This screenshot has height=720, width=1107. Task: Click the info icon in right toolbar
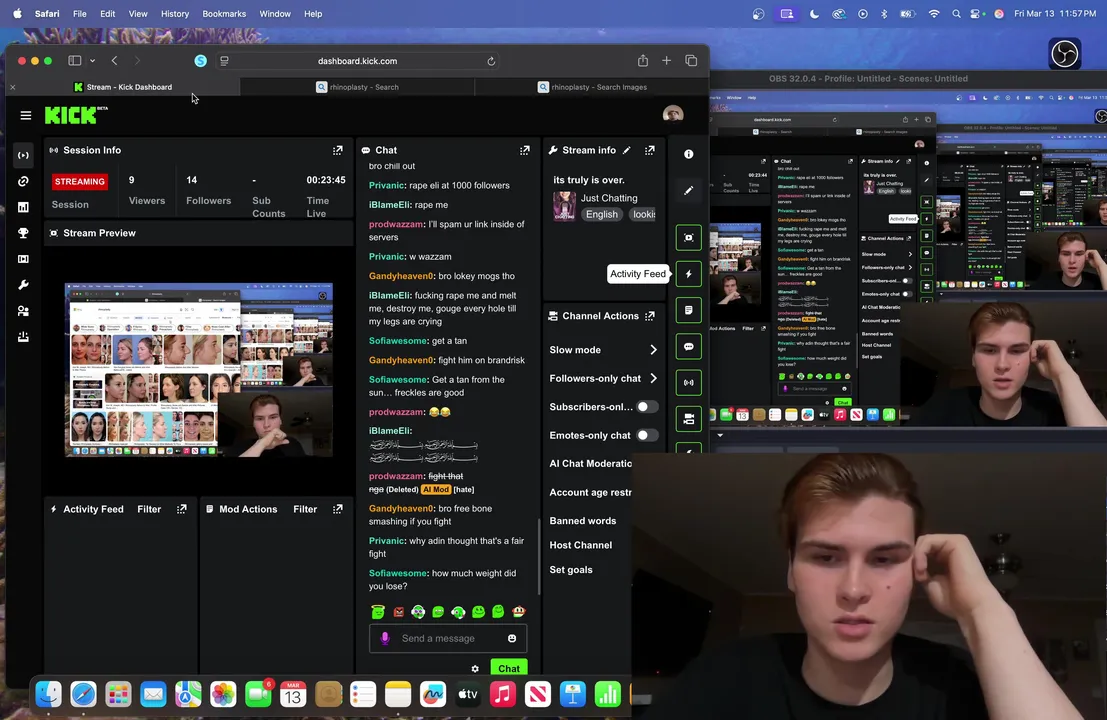tap(688, 154)
